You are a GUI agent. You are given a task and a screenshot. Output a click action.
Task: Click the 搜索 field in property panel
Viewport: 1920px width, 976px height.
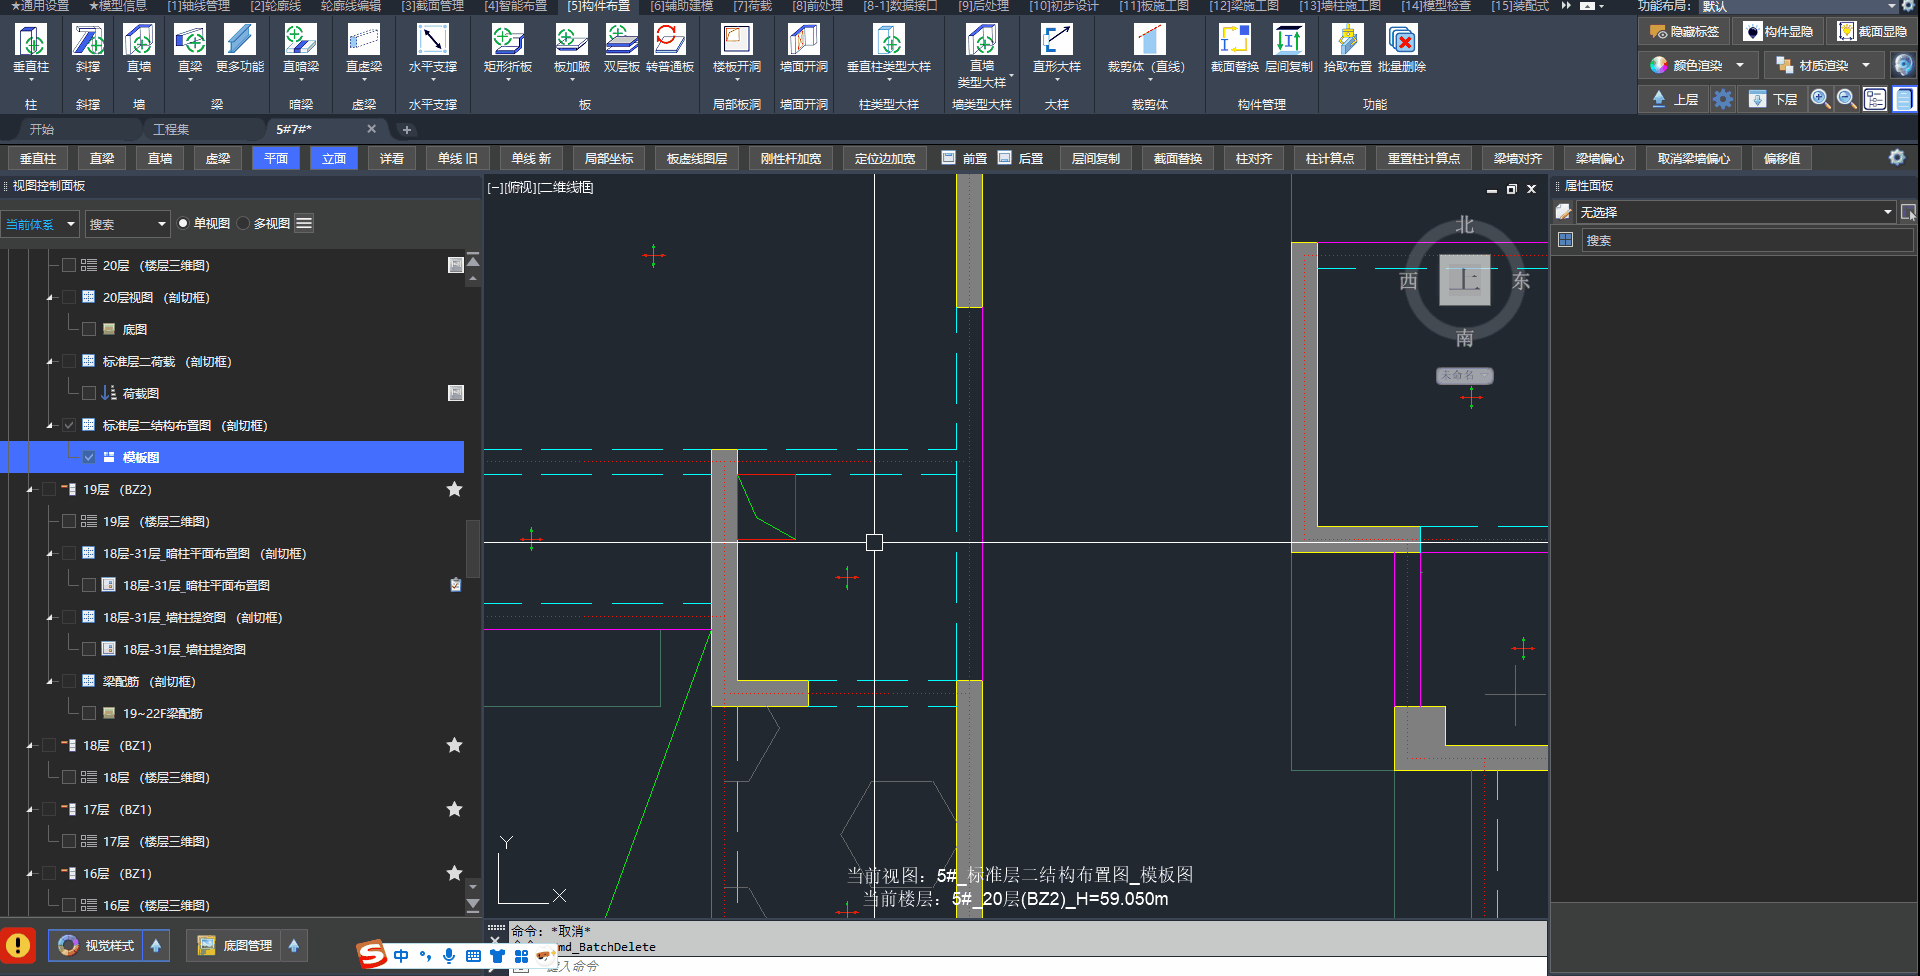tap(1745, 241)
